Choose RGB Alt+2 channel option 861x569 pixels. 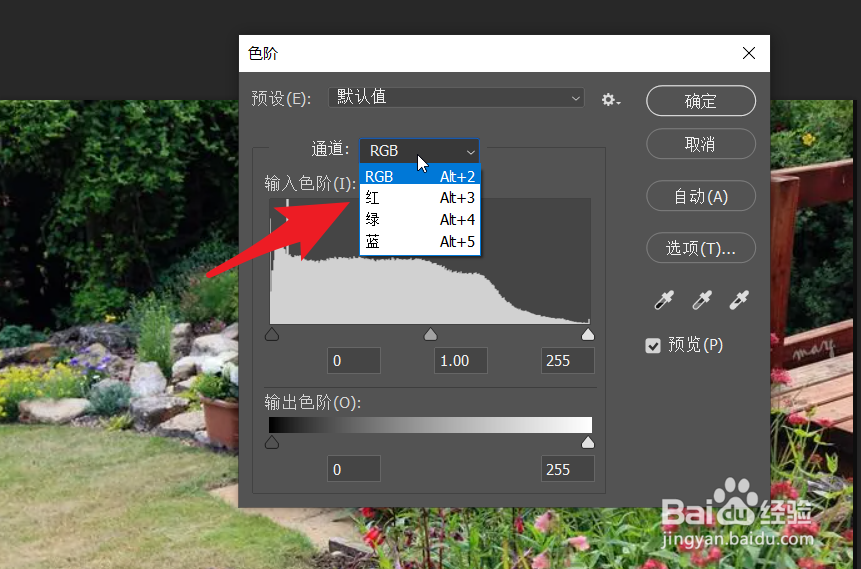420,176
